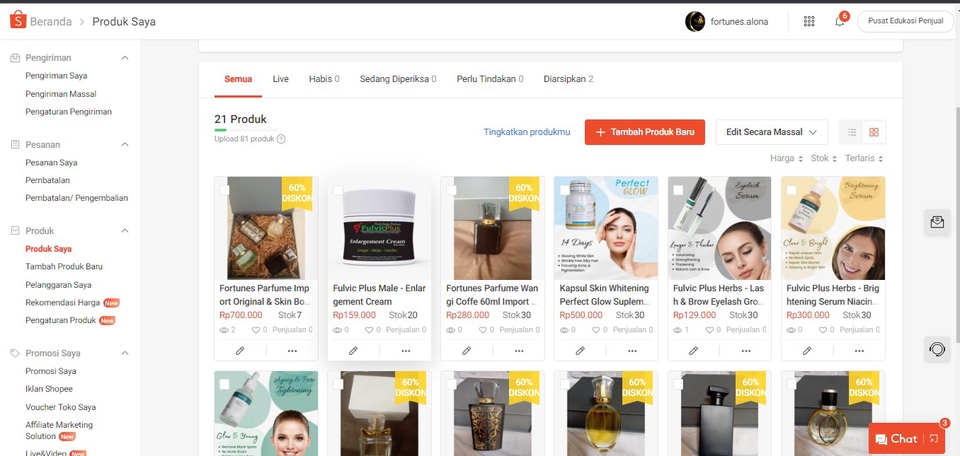Screen dimensions: 960x456
Task: Open Eyelash Serum product thumbnail
Action: pyautogui.click(x=719, y=228)
